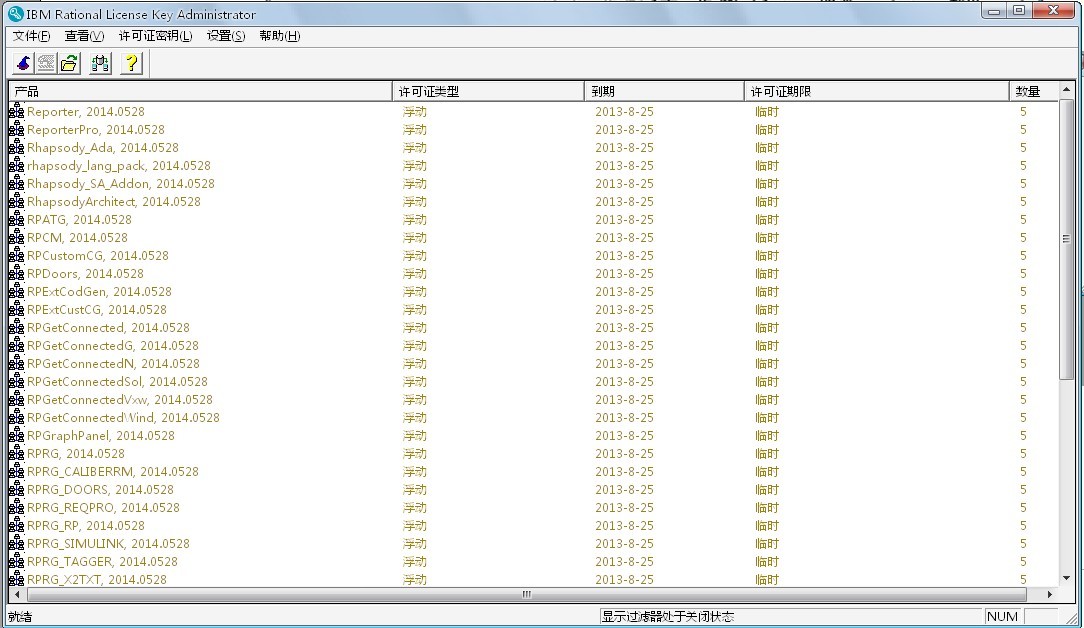This screenshot has width=1084, height=628.
Task: Click the icon beside RPExtCodGen row
Action: (x=17, y=291)
